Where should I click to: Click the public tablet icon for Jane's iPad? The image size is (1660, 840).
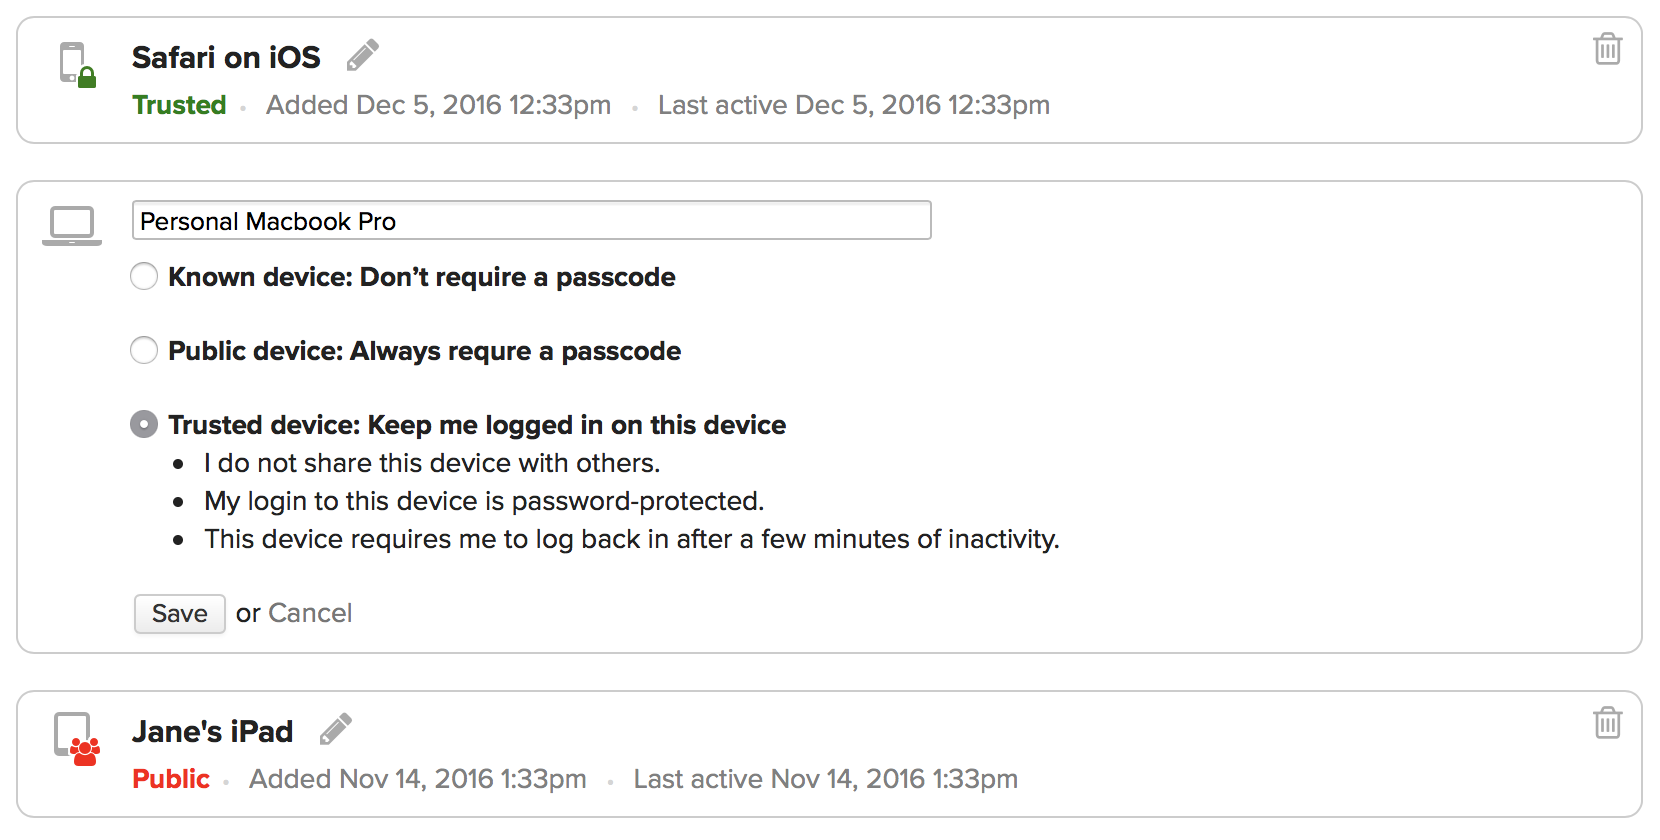point(77,739)
